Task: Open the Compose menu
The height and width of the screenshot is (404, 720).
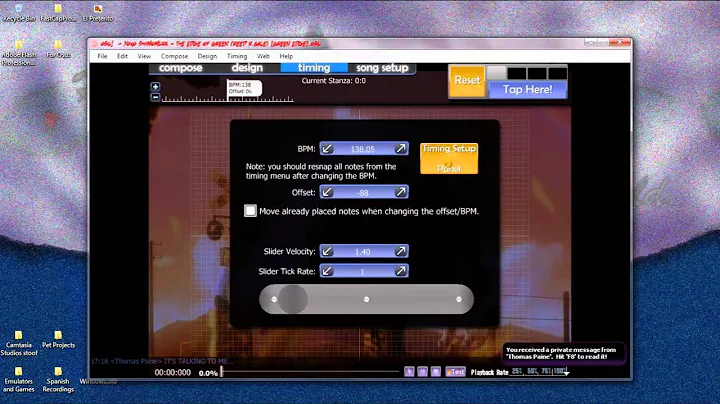Action: coord(174,56)
